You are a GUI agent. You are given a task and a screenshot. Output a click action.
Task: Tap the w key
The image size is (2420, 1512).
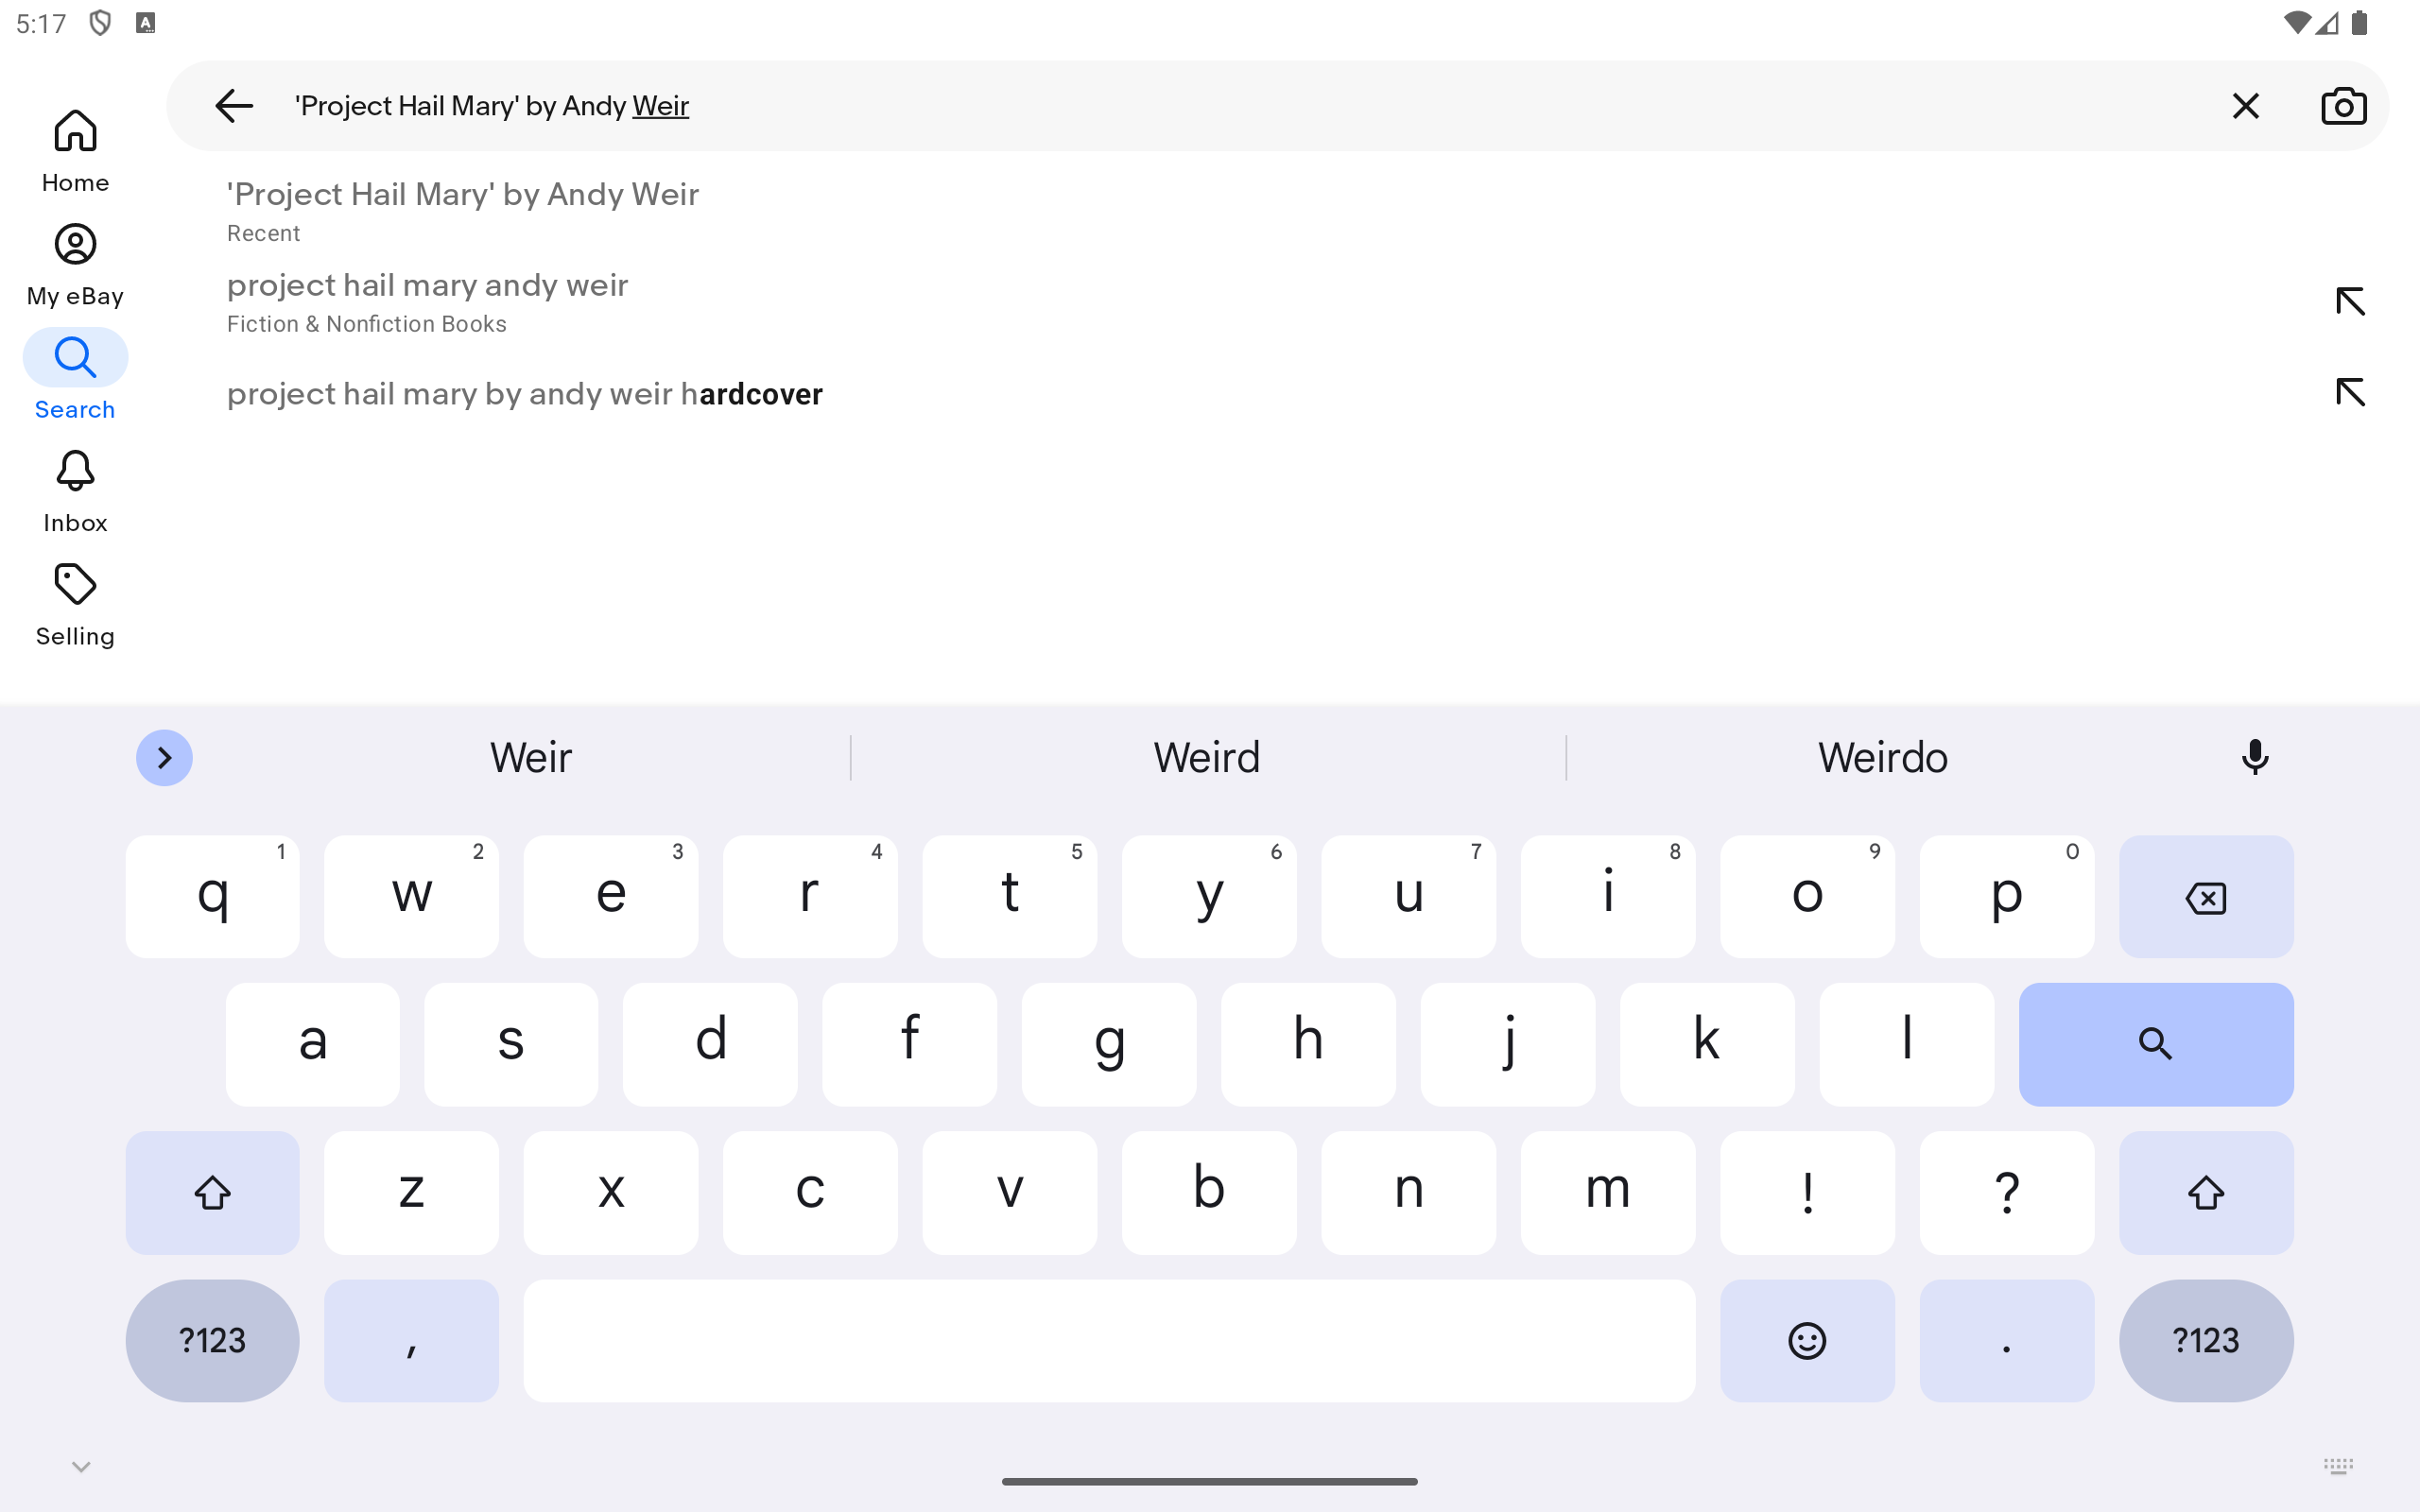click(411, 897)
